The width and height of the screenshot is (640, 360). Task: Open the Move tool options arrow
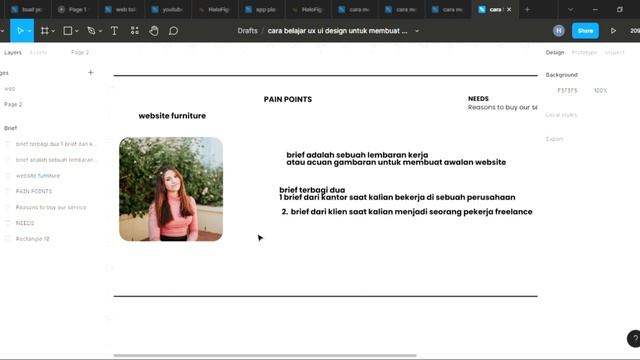[x=29, y=31]
